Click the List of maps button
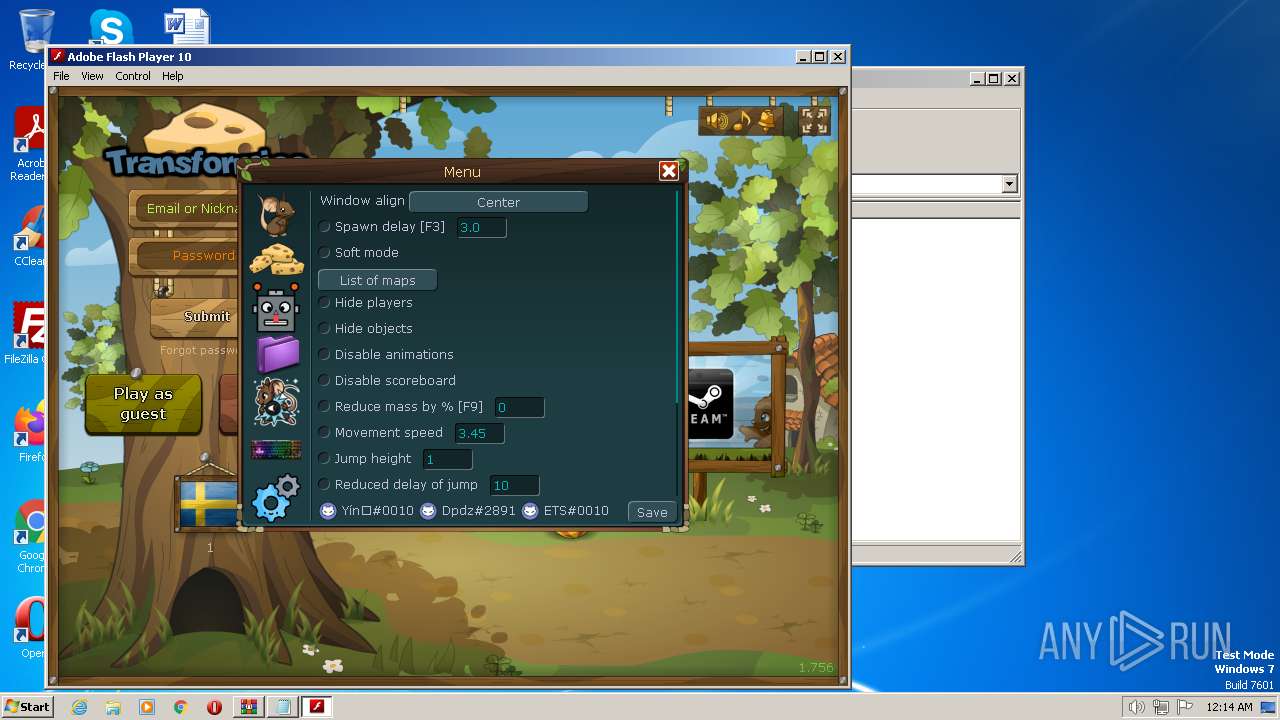The width and height of the screenshot is (1280, 720). 377,280
